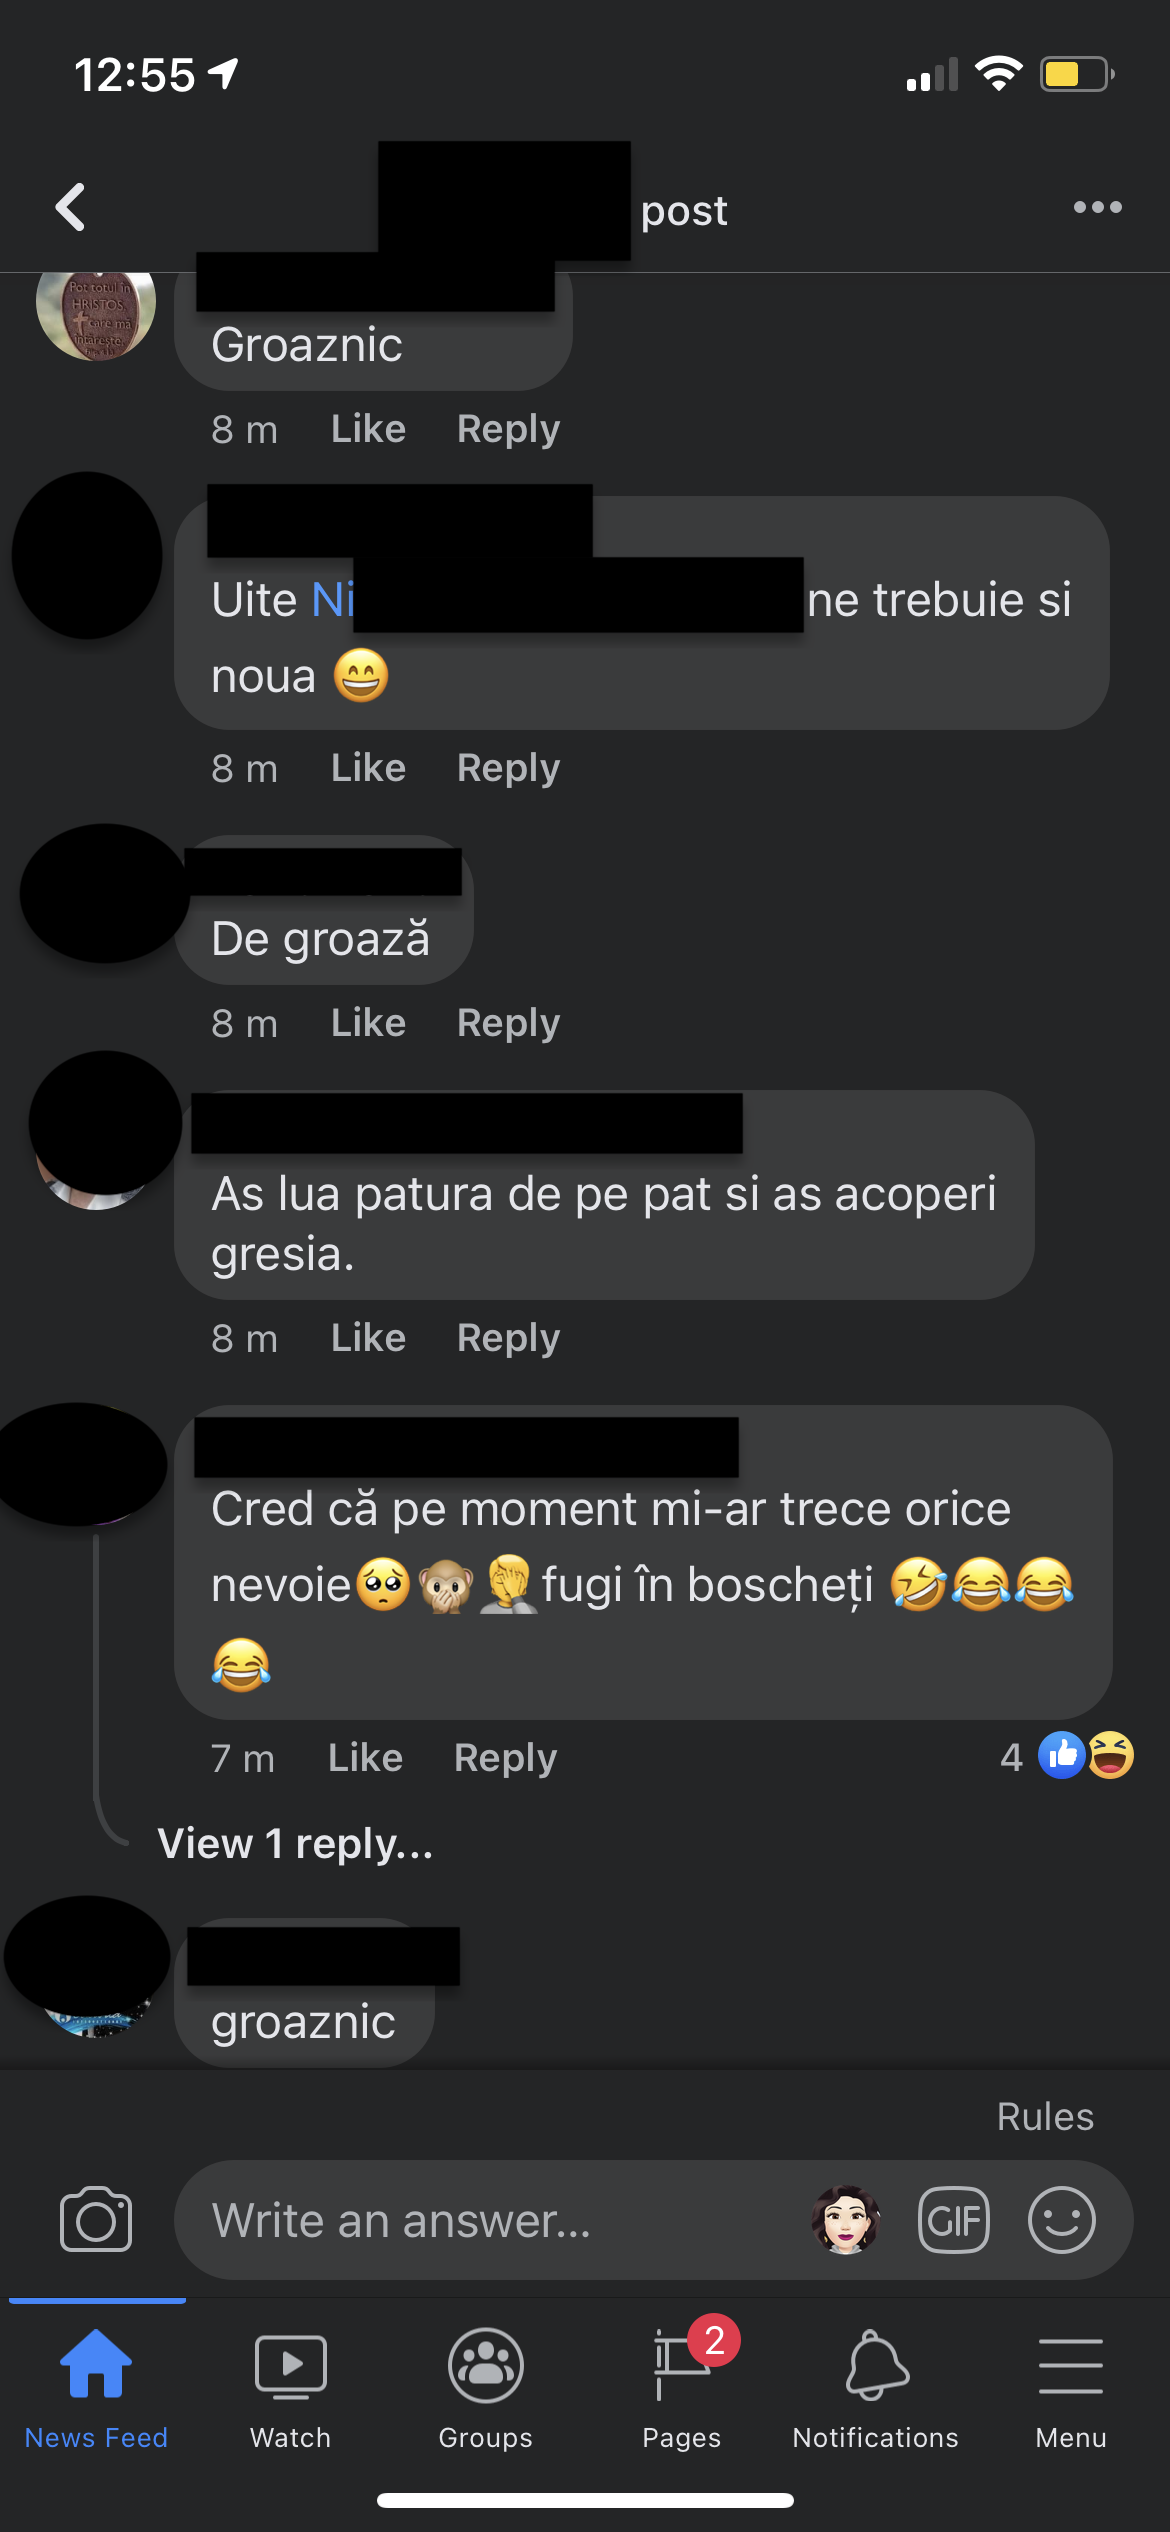Open the three-dot post options menu
This screenshot has width=1170, height=2532.
click(1097, 207)
